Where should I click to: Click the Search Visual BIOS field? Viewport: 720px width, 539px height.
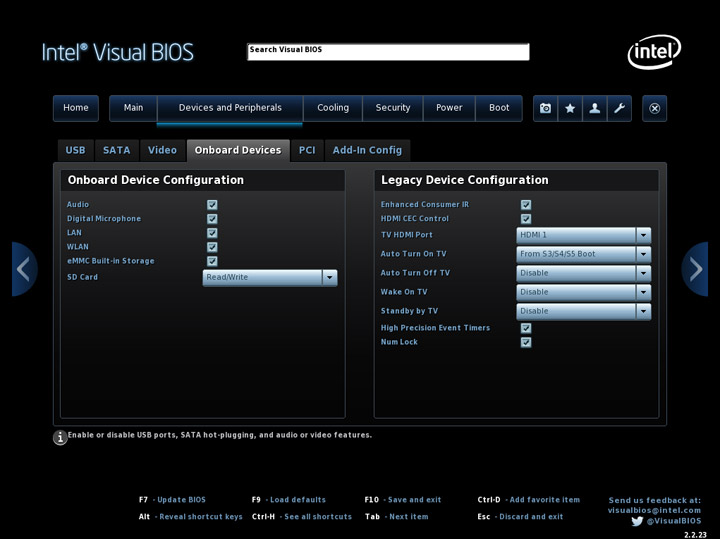388,52
